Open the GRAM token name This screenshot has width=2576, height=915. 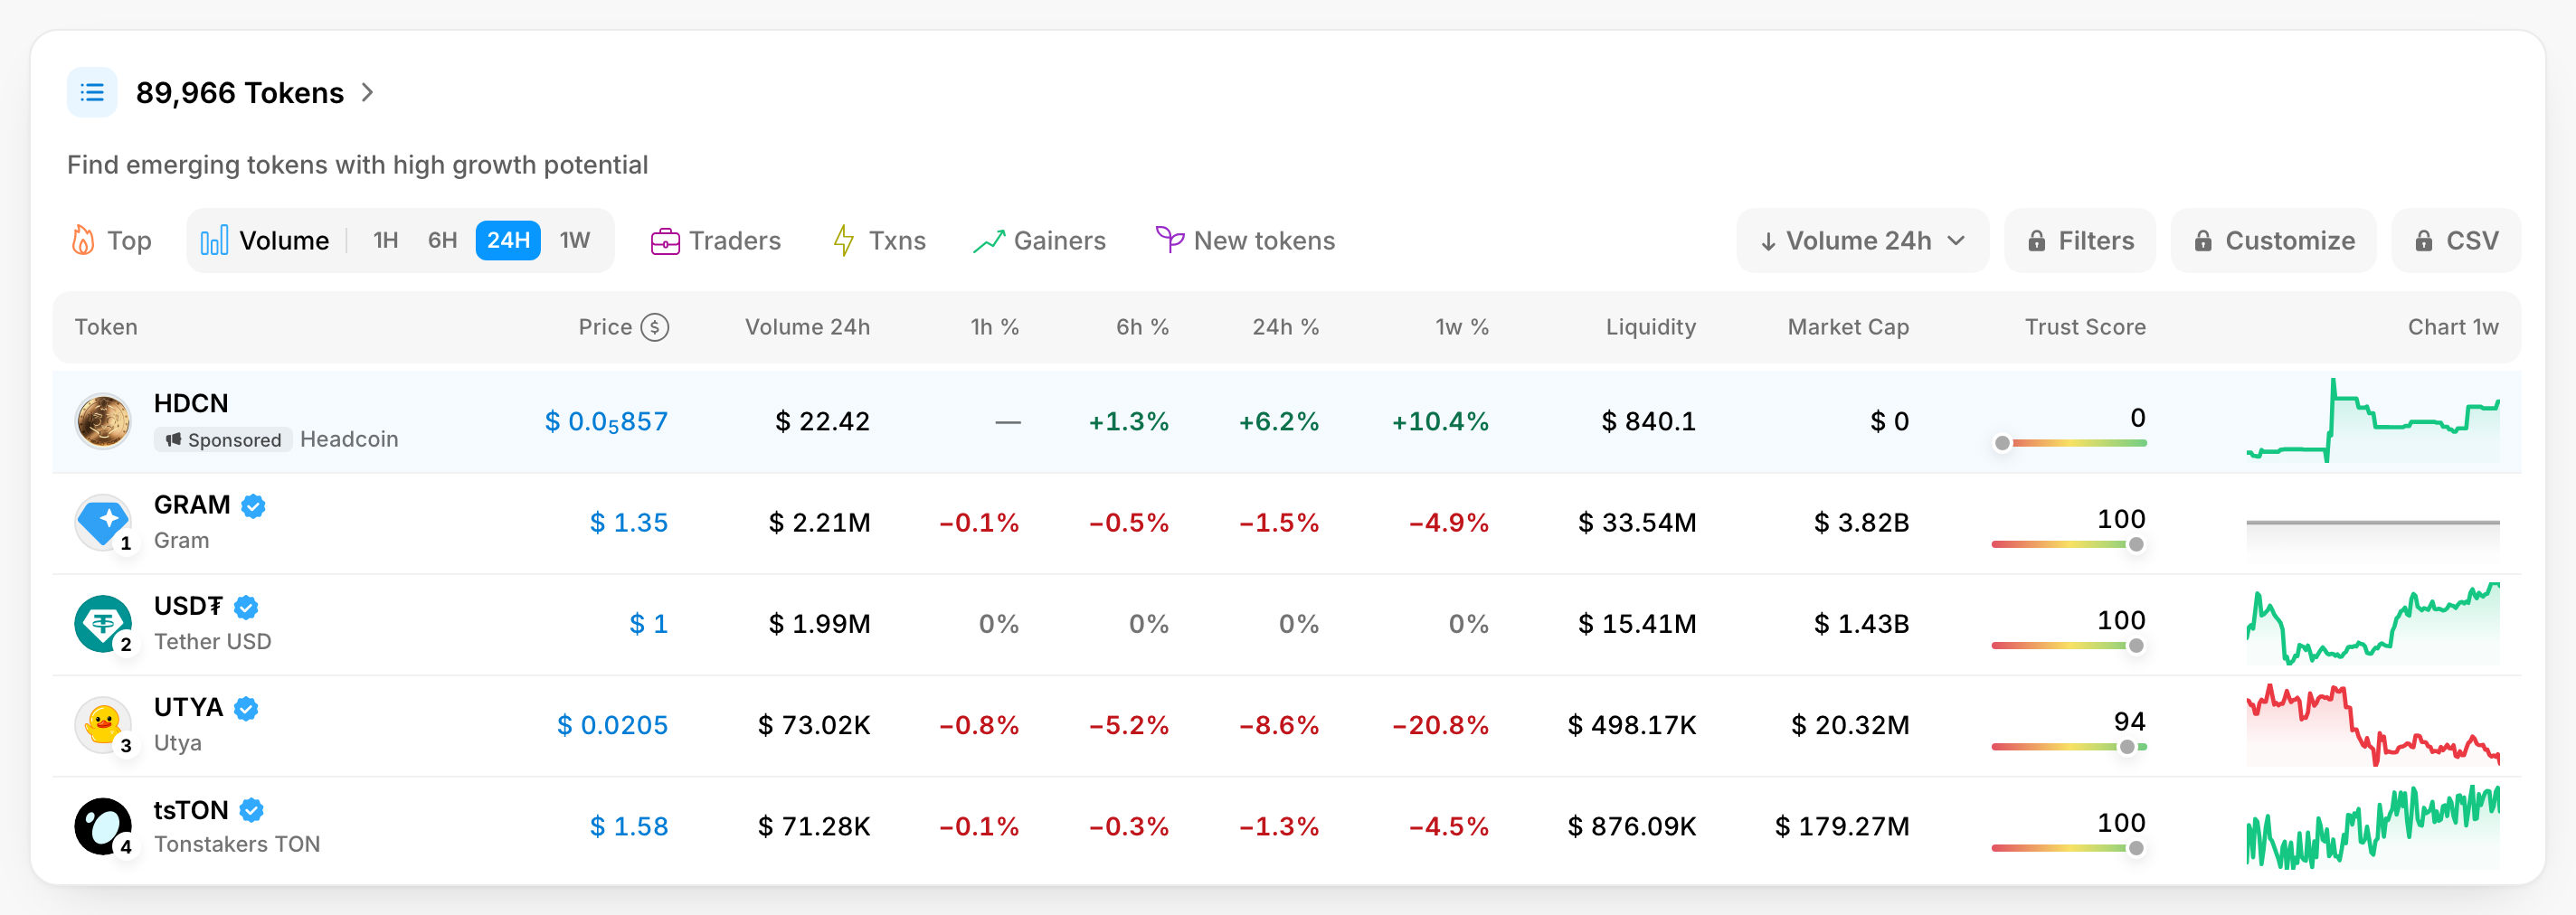pos(192,505)
